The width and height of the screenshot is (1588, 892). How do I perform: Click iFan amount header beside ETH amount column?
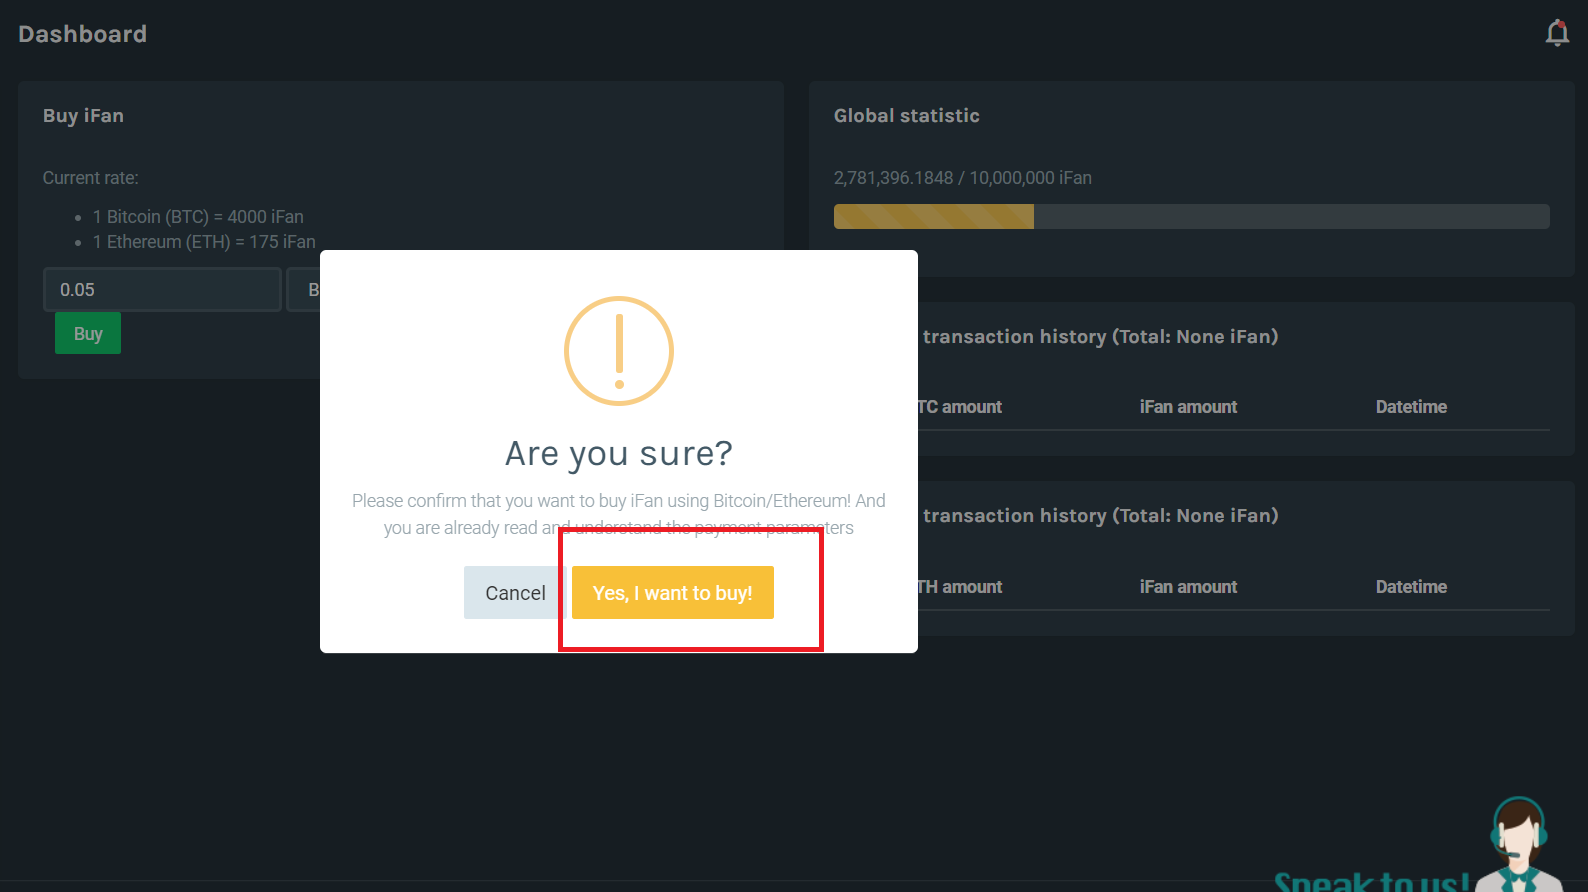coord(1188,587)
